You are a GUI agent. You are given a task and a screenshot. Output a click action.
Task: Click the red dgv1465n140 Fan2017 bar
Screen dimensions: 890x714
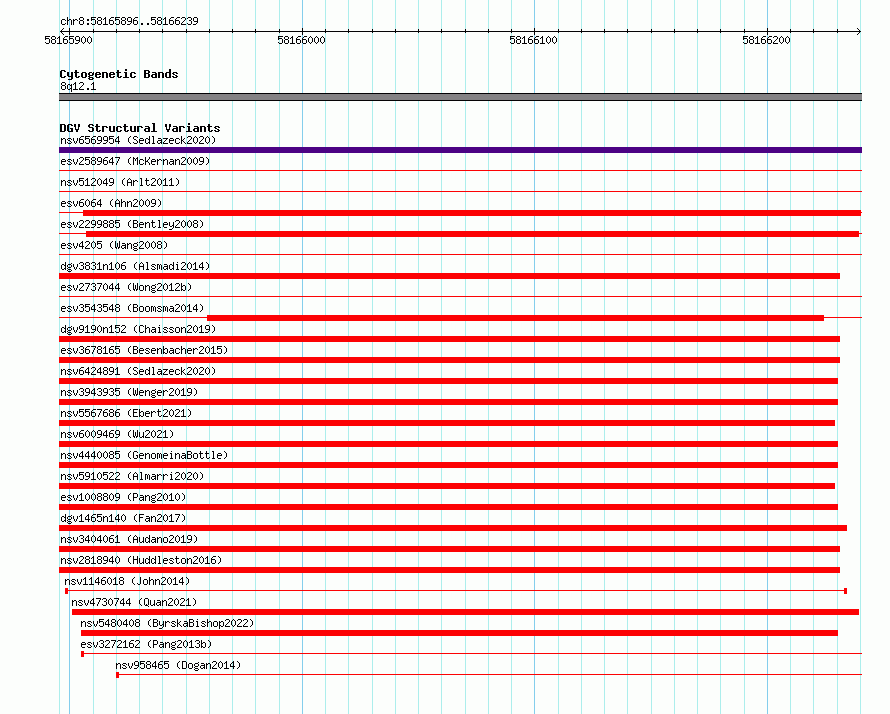[453, 528]
